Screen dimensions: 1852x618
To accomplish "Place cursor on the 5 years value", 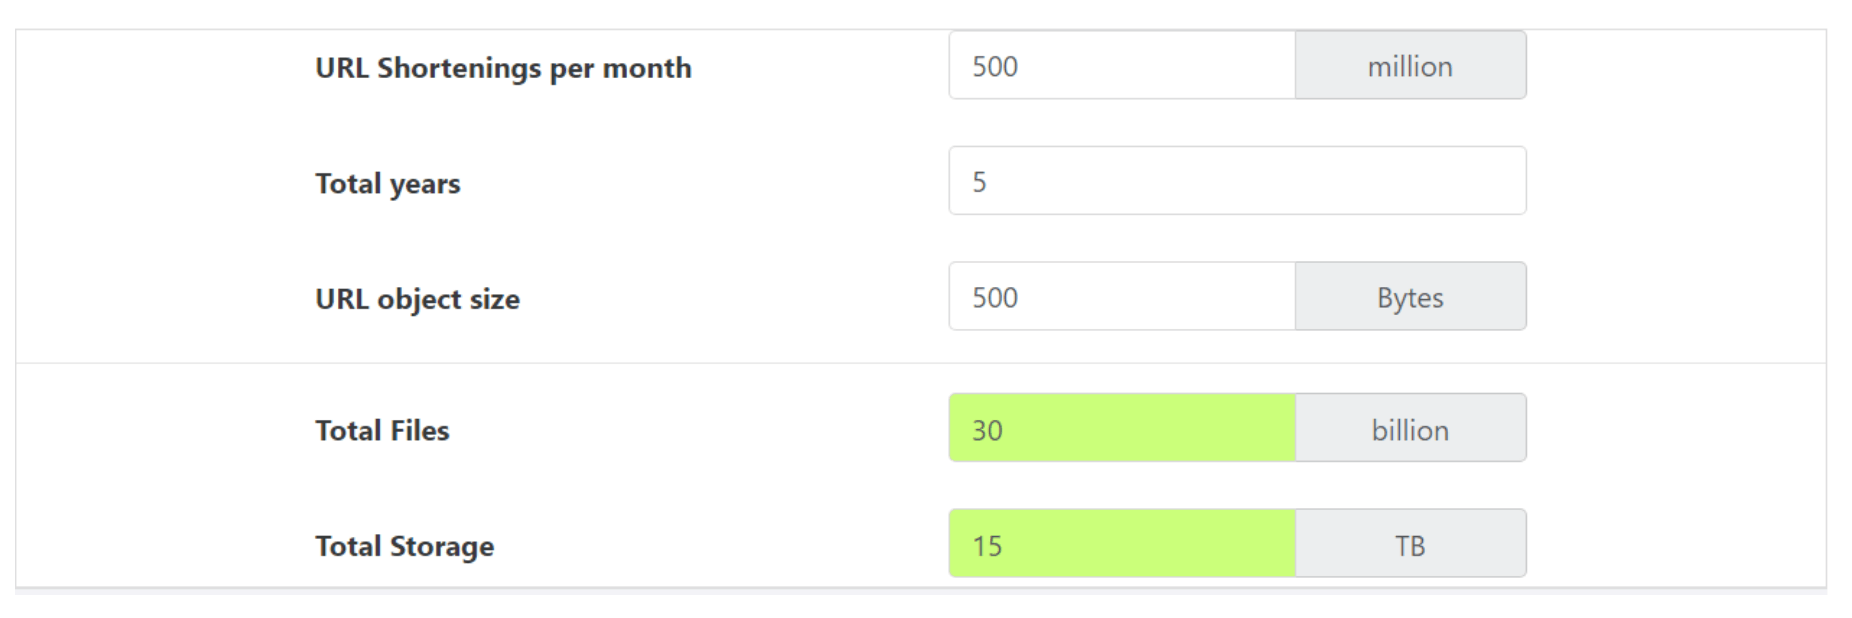I will pos(980,182).
